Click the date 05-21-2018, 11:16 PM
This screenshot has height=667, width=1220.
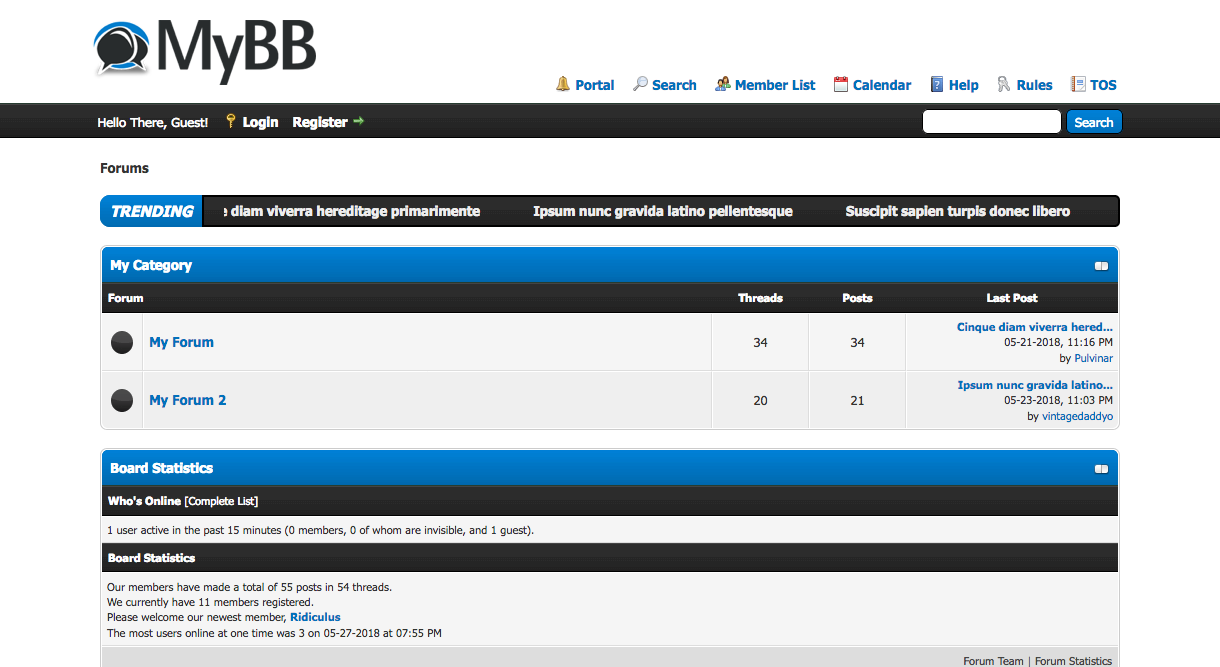pyautogui.click(x=1058, y=342)
